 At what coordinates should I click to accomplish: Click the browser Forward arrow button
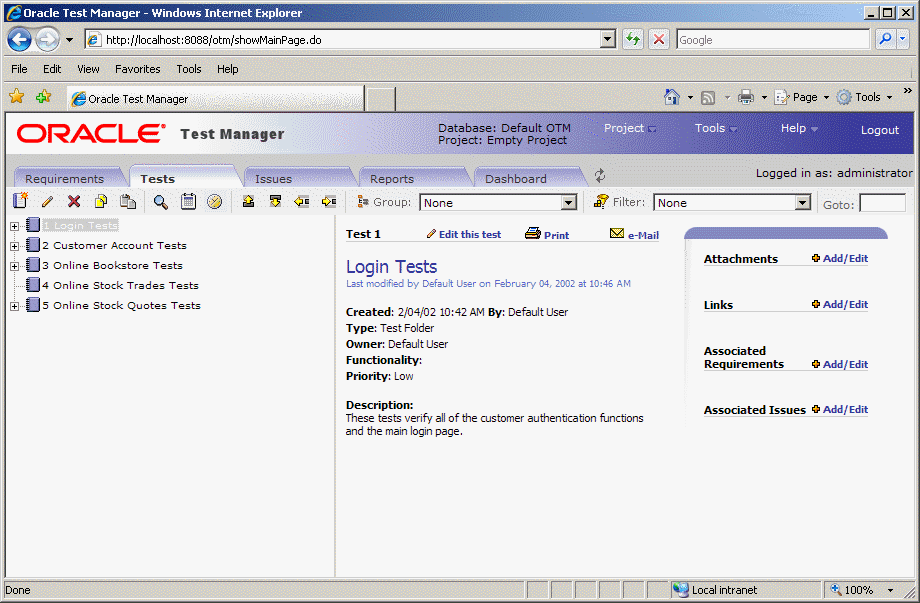point(48,40)
